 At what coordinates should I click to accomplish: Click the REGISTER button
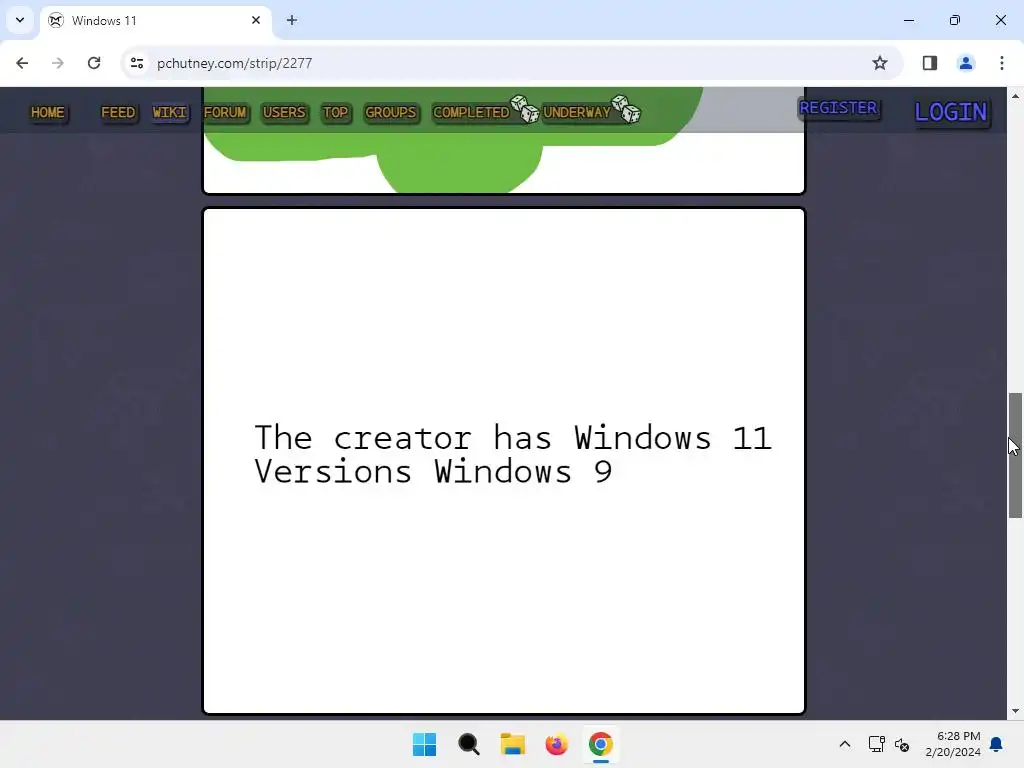[x=839, y=108]
